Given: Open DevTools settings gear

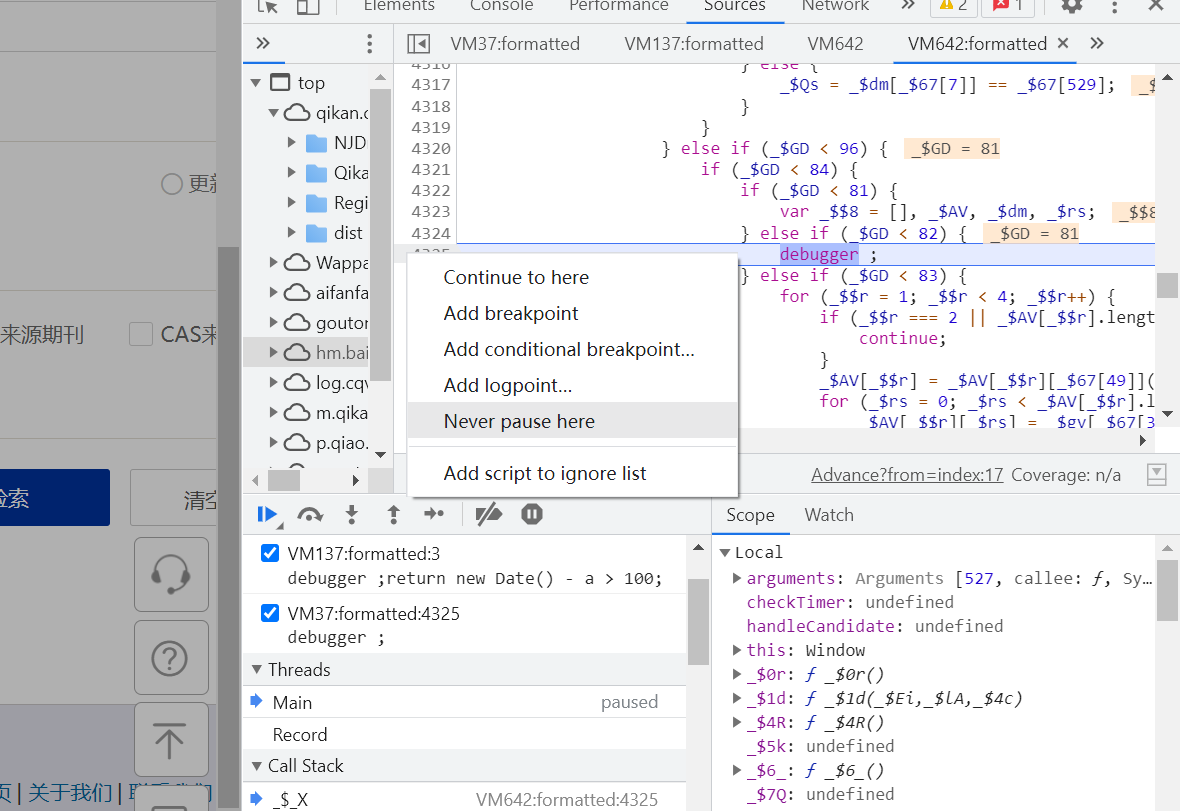Looking at the screenshot, I should pos(1072,6).
